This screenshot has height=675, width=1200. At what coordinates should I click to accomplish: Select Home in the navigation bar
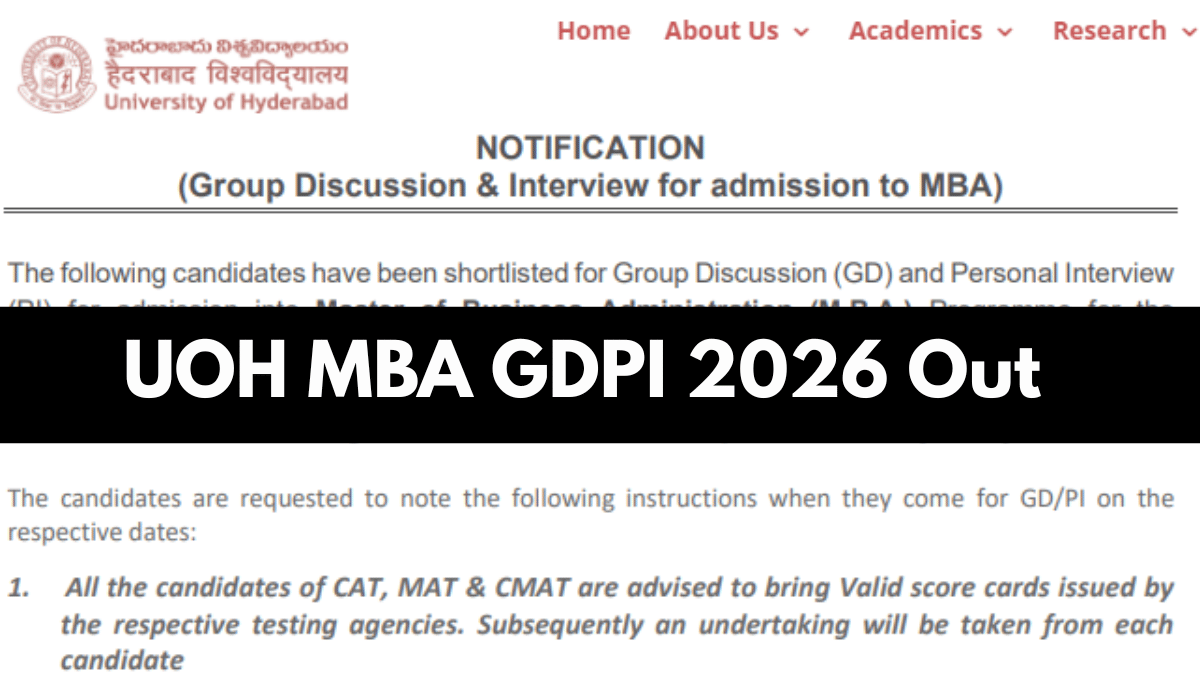[594, 31]
